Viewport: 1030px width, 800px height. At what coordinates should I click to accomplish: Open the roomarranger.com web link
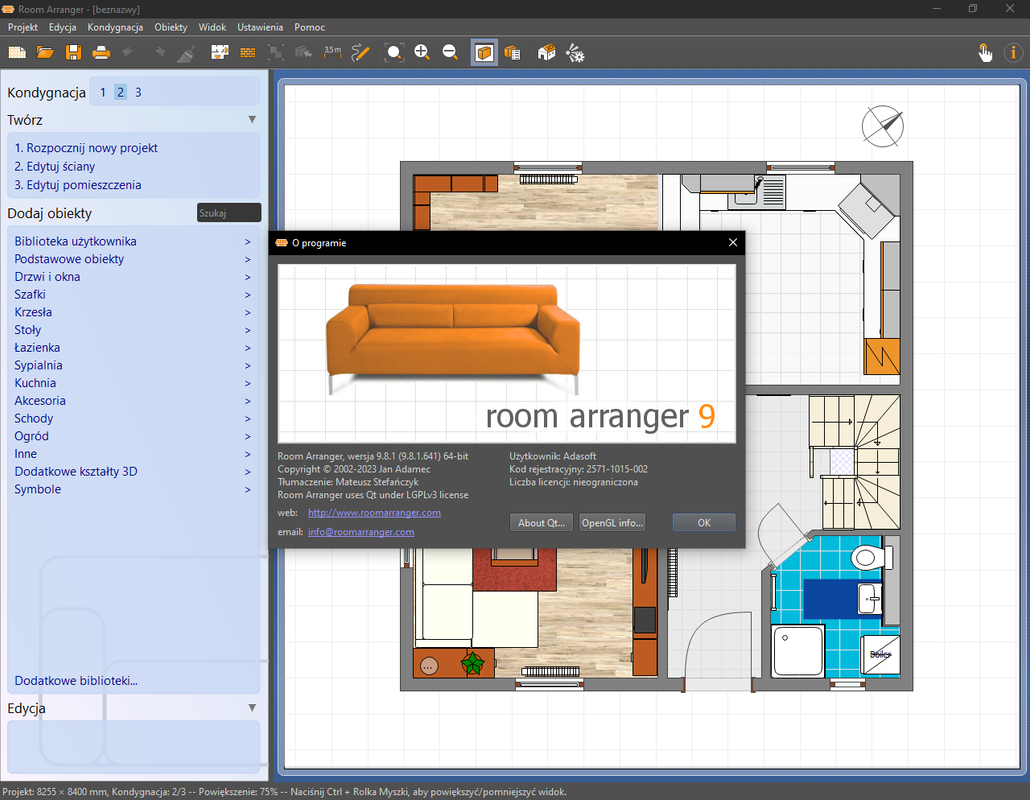point(374,512)
